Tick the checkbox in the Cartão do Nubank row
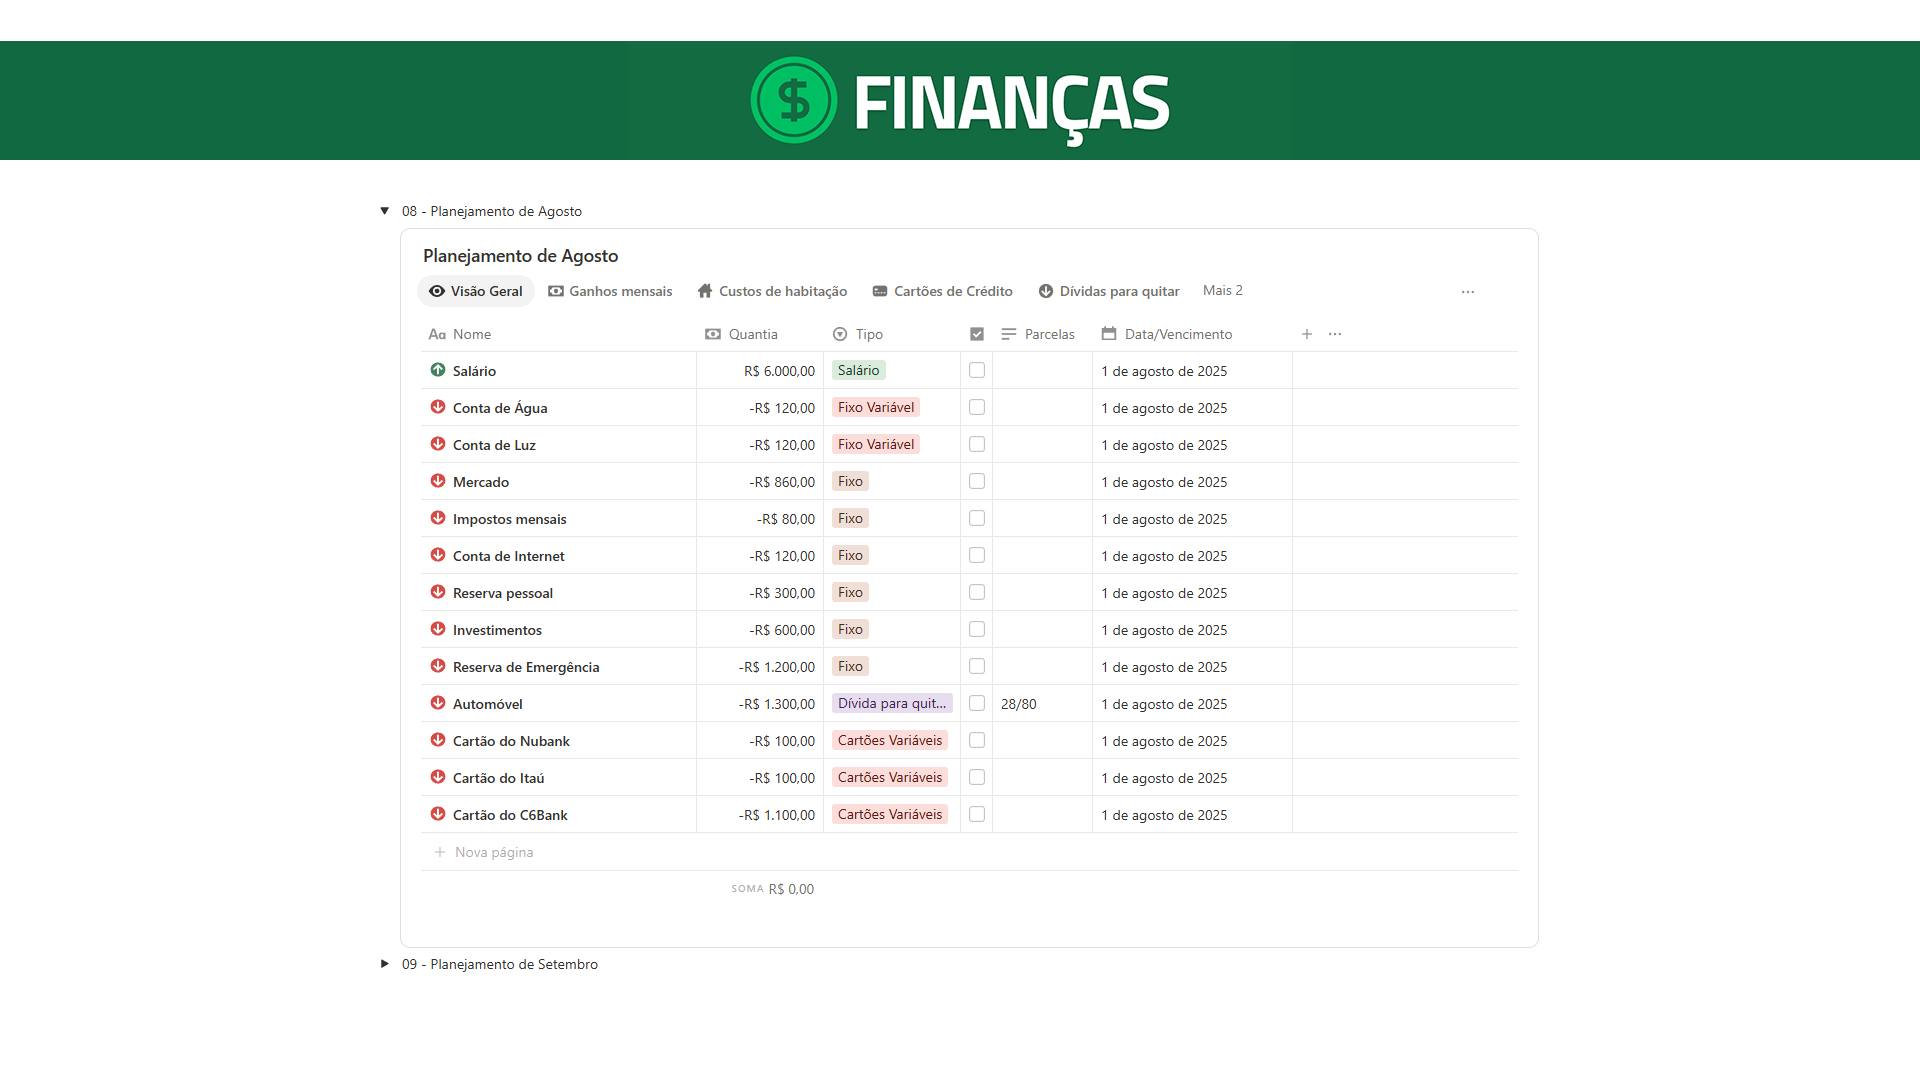Image resolution: width=1920 pixels, height=1080 pixels. 977,740
